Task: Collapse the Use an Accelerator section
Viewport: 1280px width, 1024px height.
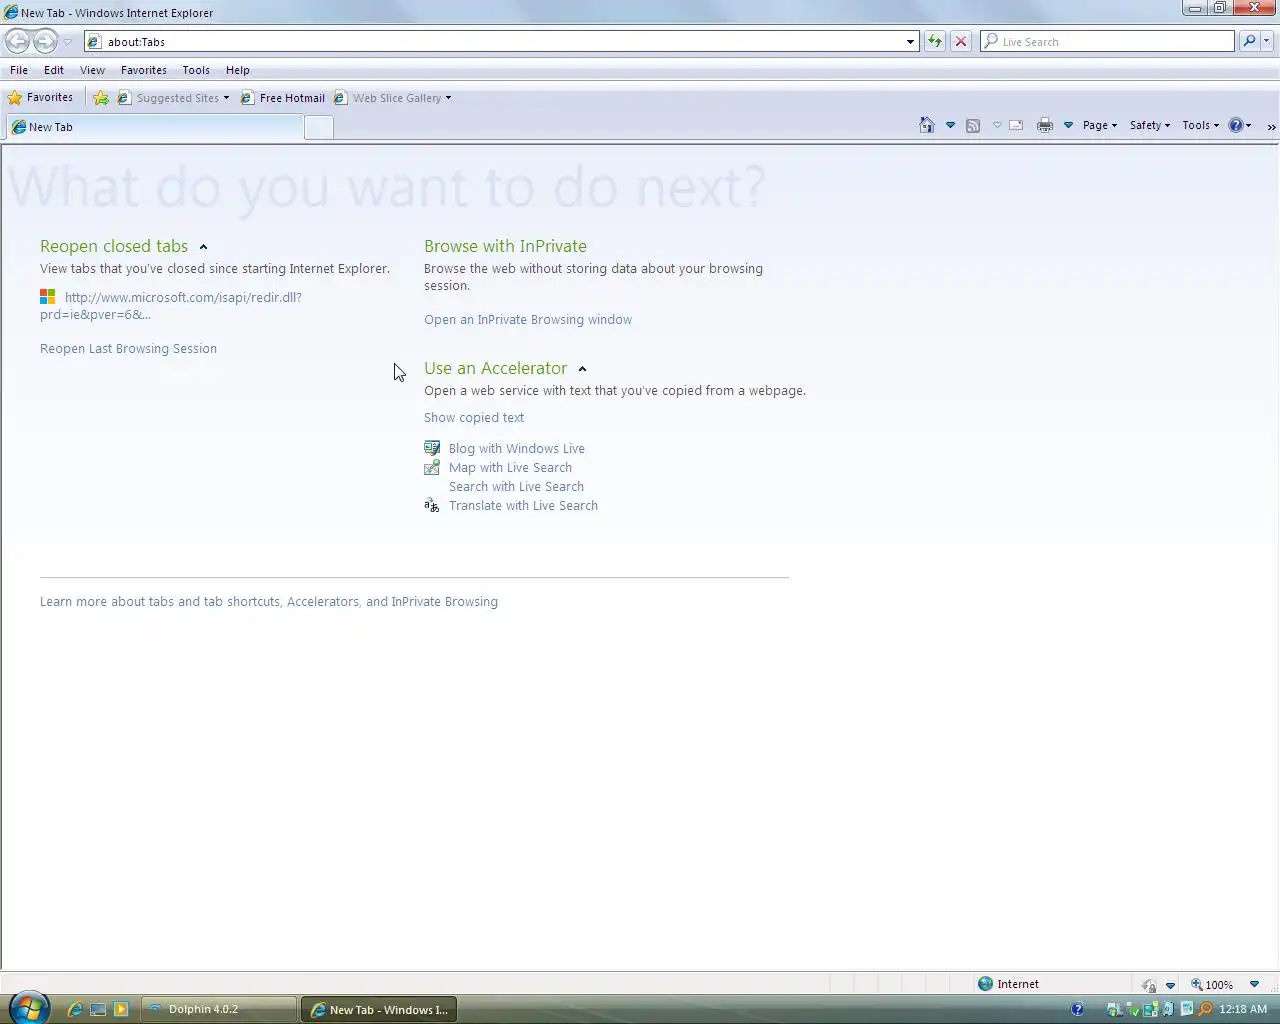Action: coord(582,369)
